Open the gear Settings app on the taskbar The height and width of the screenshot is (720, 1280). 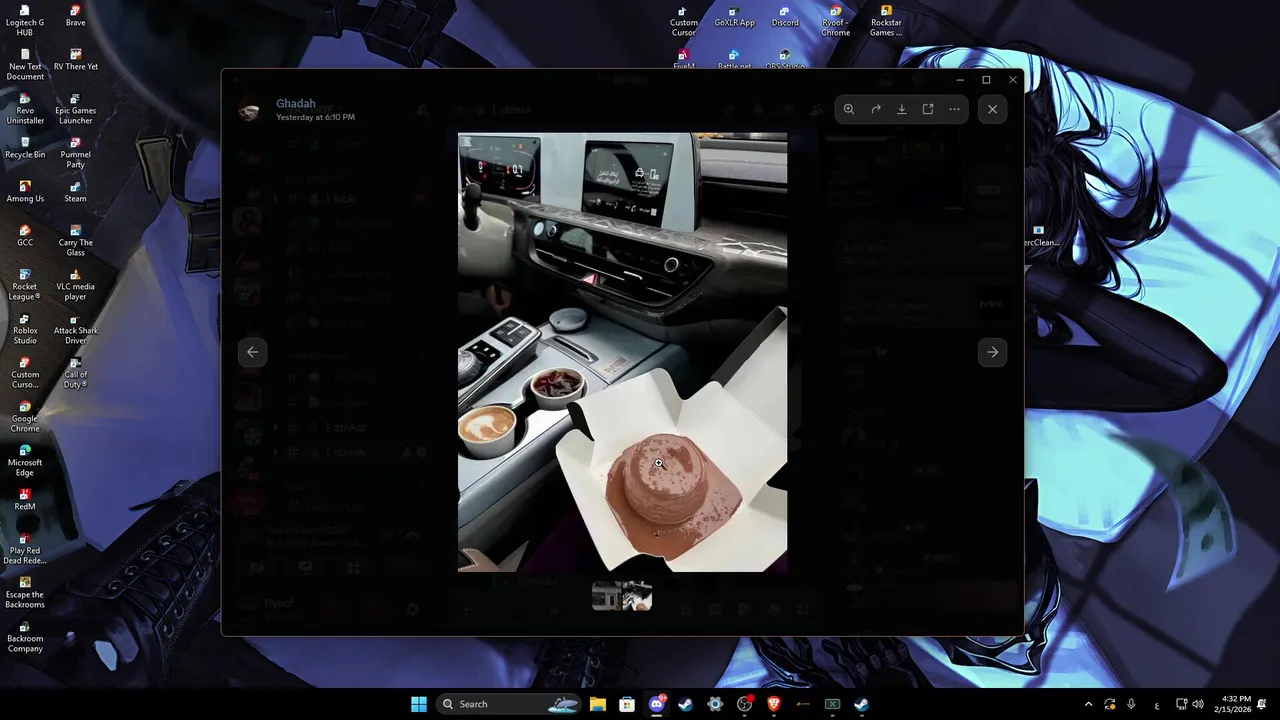point(715,704)
